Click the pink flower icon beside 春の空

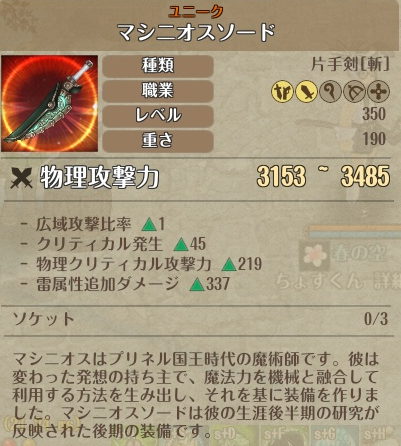click(315, 255)
